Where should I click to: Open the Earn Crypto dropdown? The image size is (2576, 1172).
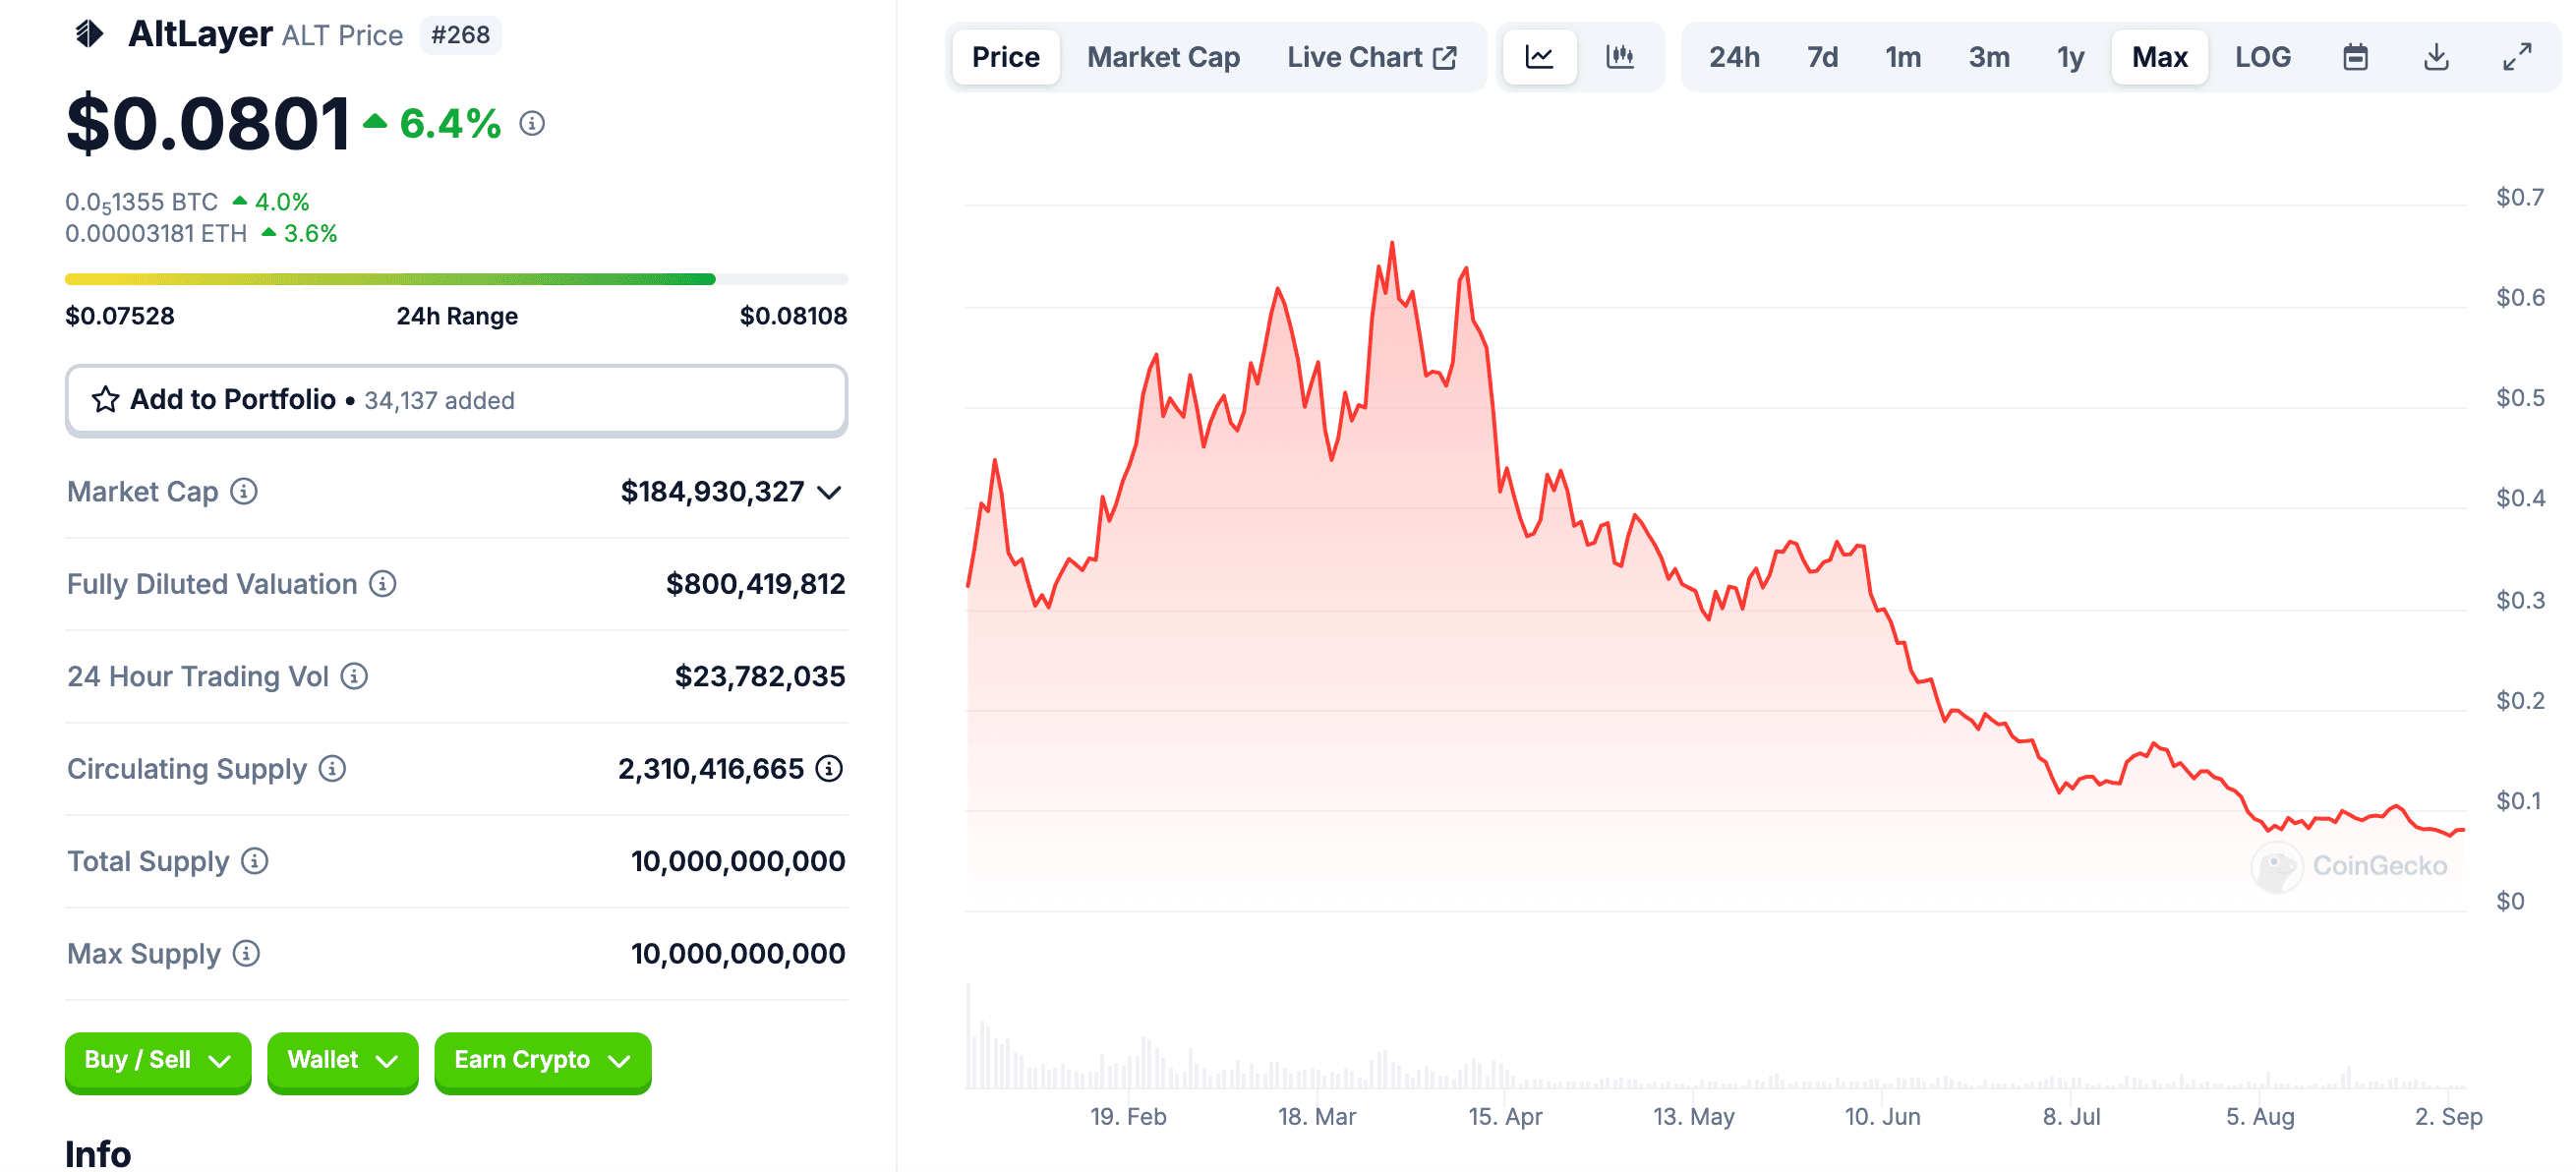(542, 1060)
